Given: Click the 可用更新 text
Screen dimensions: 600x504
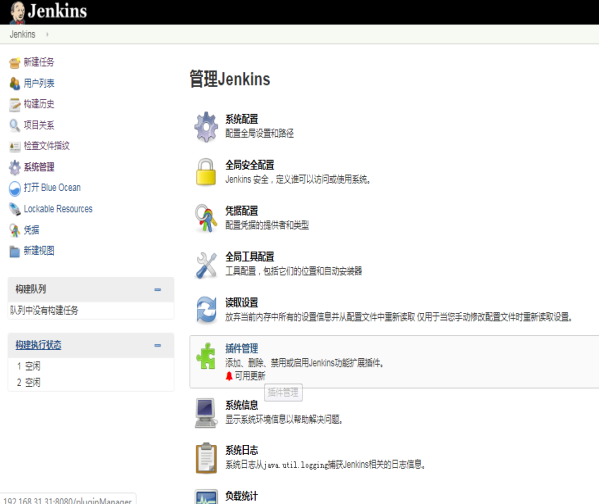Looking at the screenshot, I should pyautogui.click(x=250, y=376).
